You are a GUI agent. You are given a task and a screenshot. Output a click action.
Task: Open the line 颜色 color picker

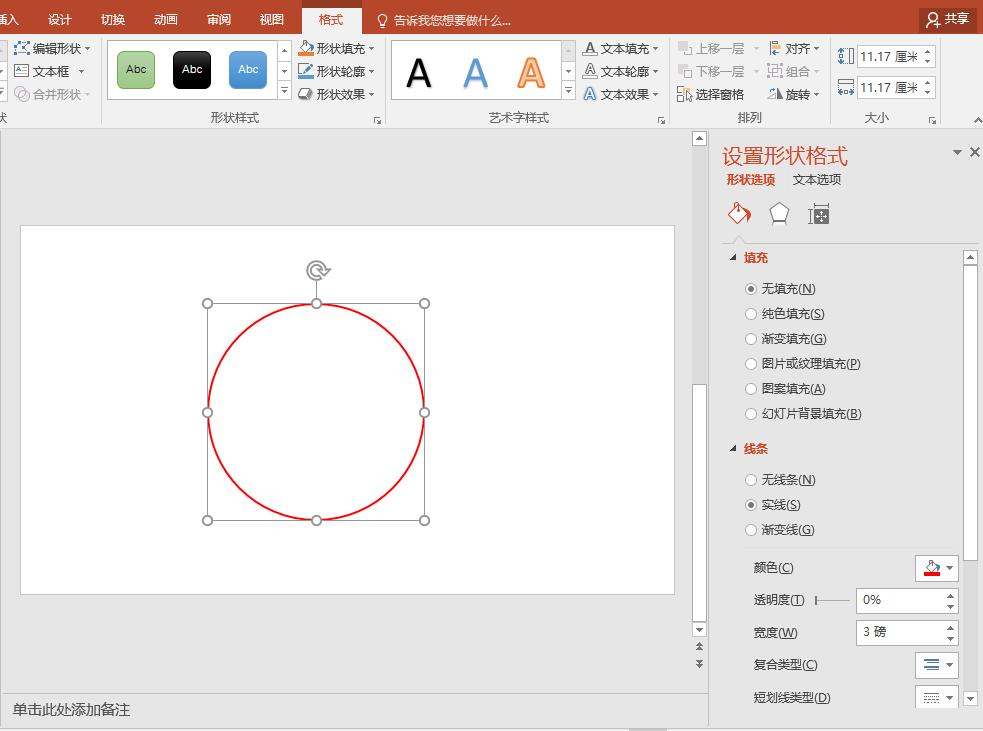[936, 568]
